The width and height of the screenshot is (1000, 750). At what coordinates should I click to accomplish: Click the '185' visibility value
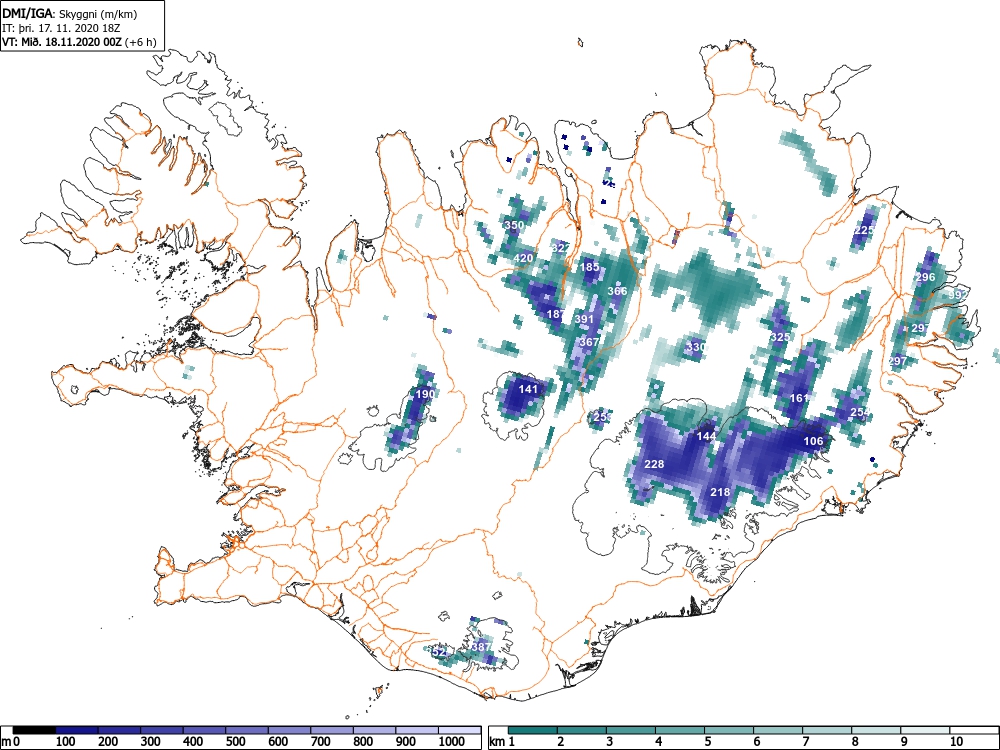coord(589,267)
